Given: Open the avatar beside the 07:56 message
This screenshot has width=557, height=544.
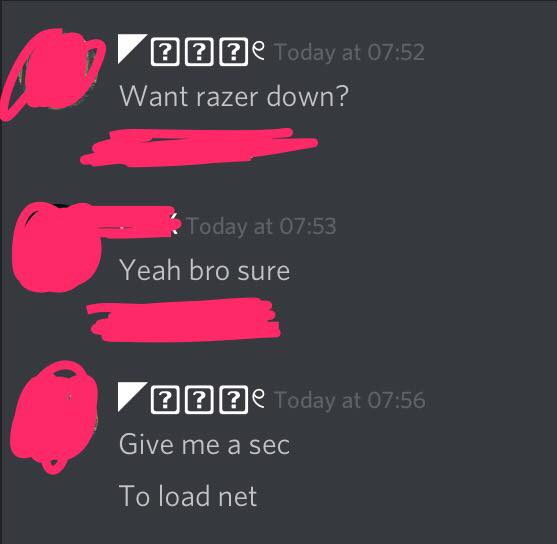Looking at the screenshot, I should pos(54,418).
